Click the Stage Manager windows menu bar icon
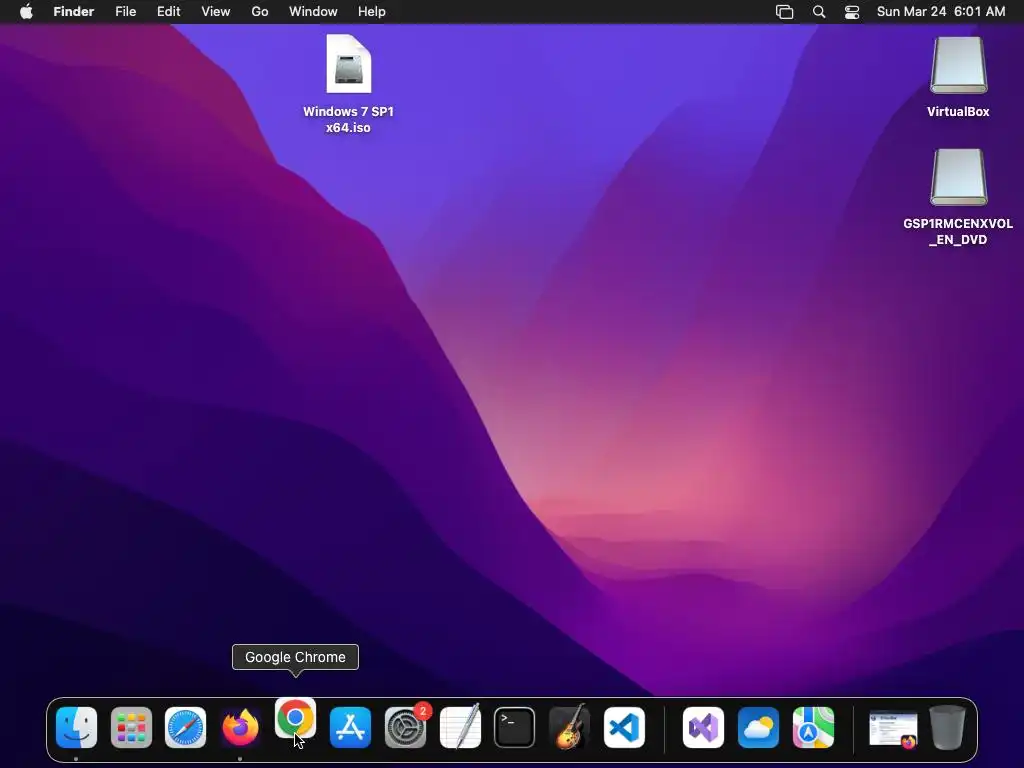The height and width of the screenshot is (768, 1024). (x=784, y=12)
